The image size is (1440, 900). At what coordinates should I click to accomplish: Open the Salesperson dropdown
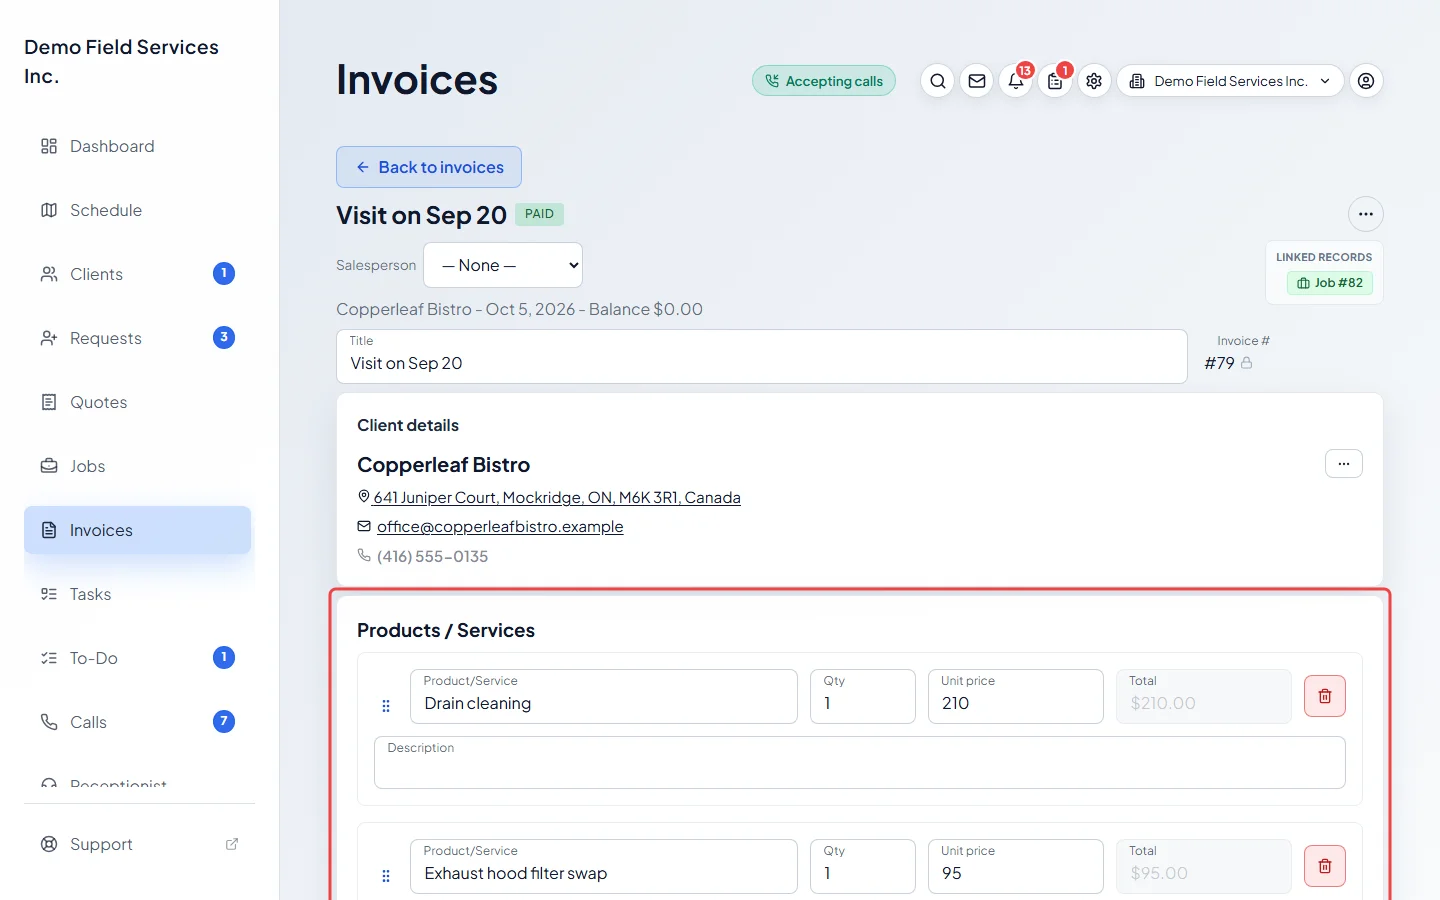coord(503,265)
